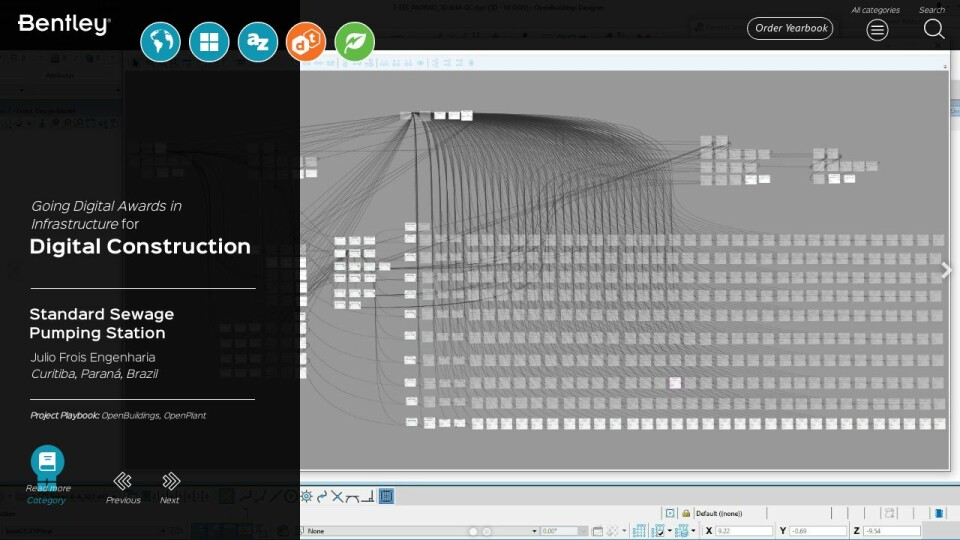Open the dotted grid dropdown arrow
Screen dimensions: 960x540
click(694, 531)
